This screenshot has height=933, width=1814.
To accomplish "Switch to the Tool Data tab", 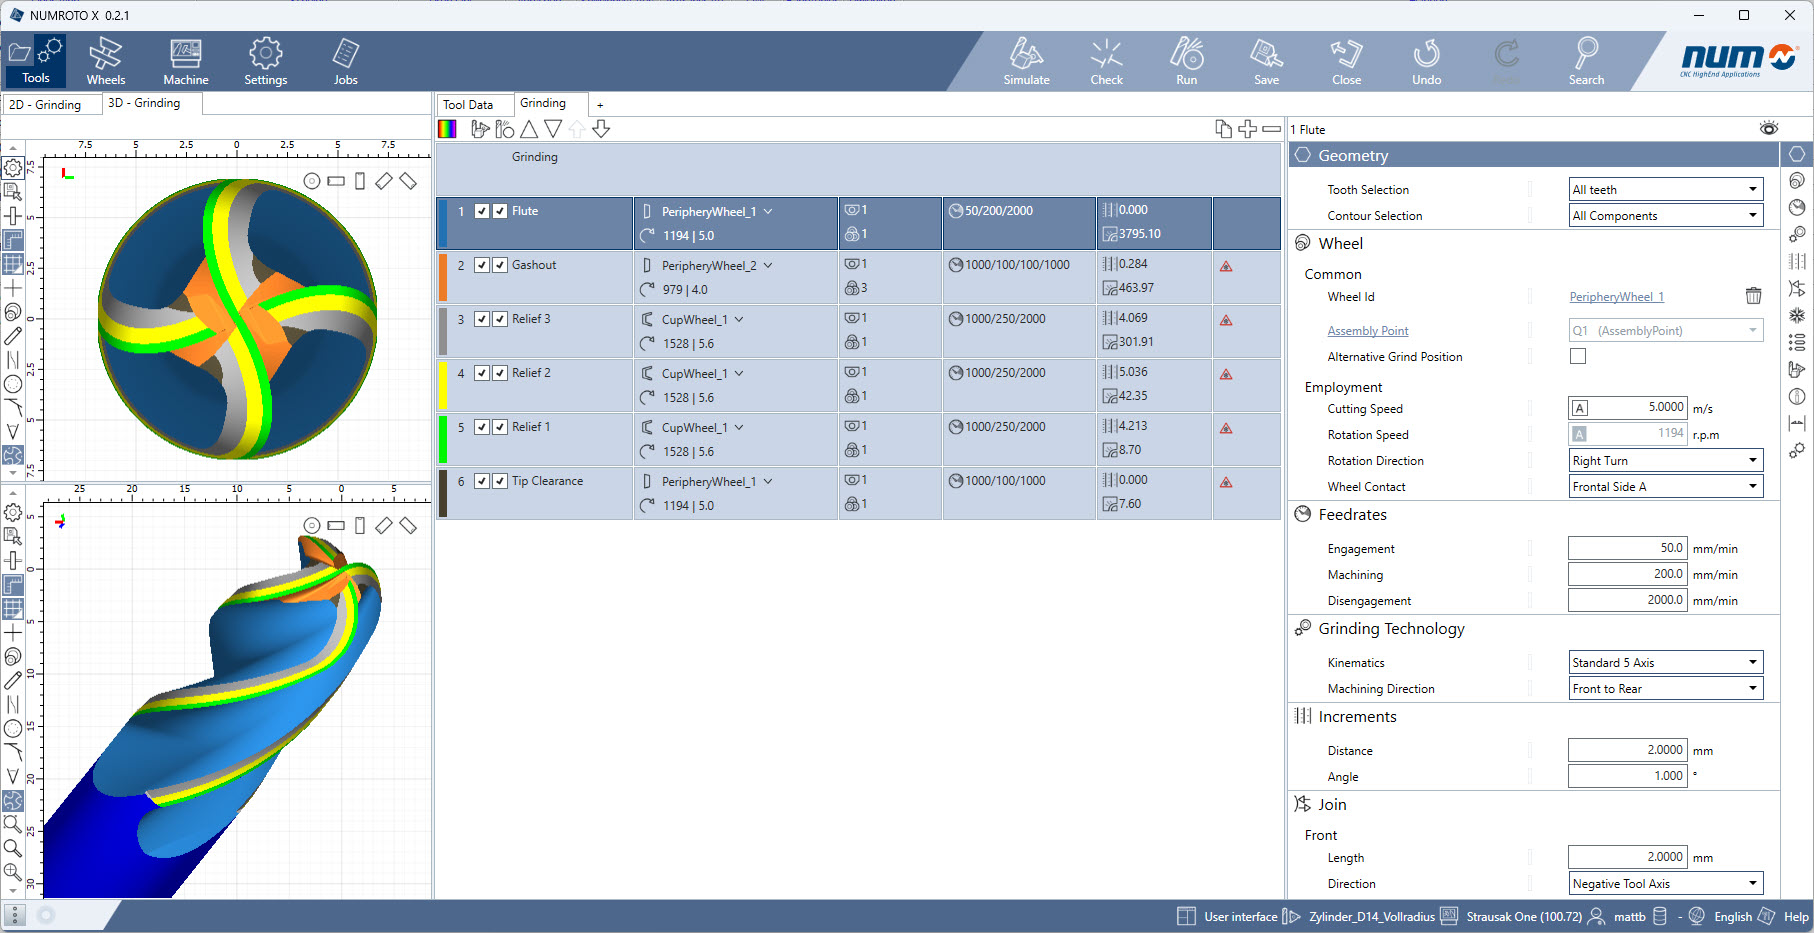I will click(468, 104).
